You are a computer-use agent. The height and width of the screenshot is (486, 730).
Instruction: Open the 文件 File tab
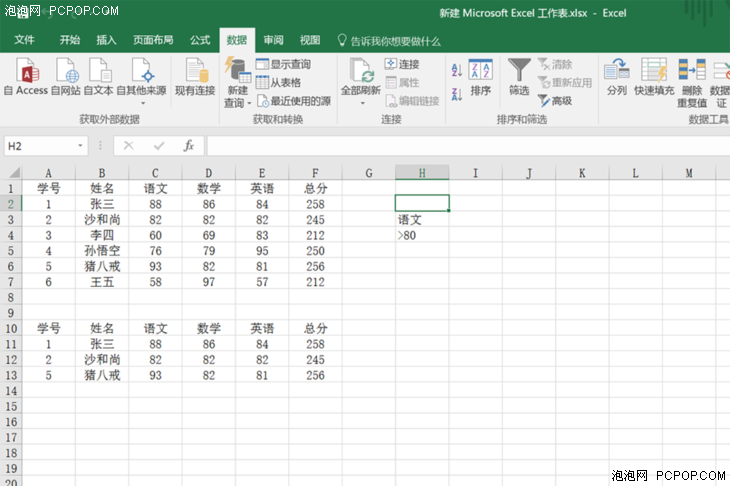point(24,40)
